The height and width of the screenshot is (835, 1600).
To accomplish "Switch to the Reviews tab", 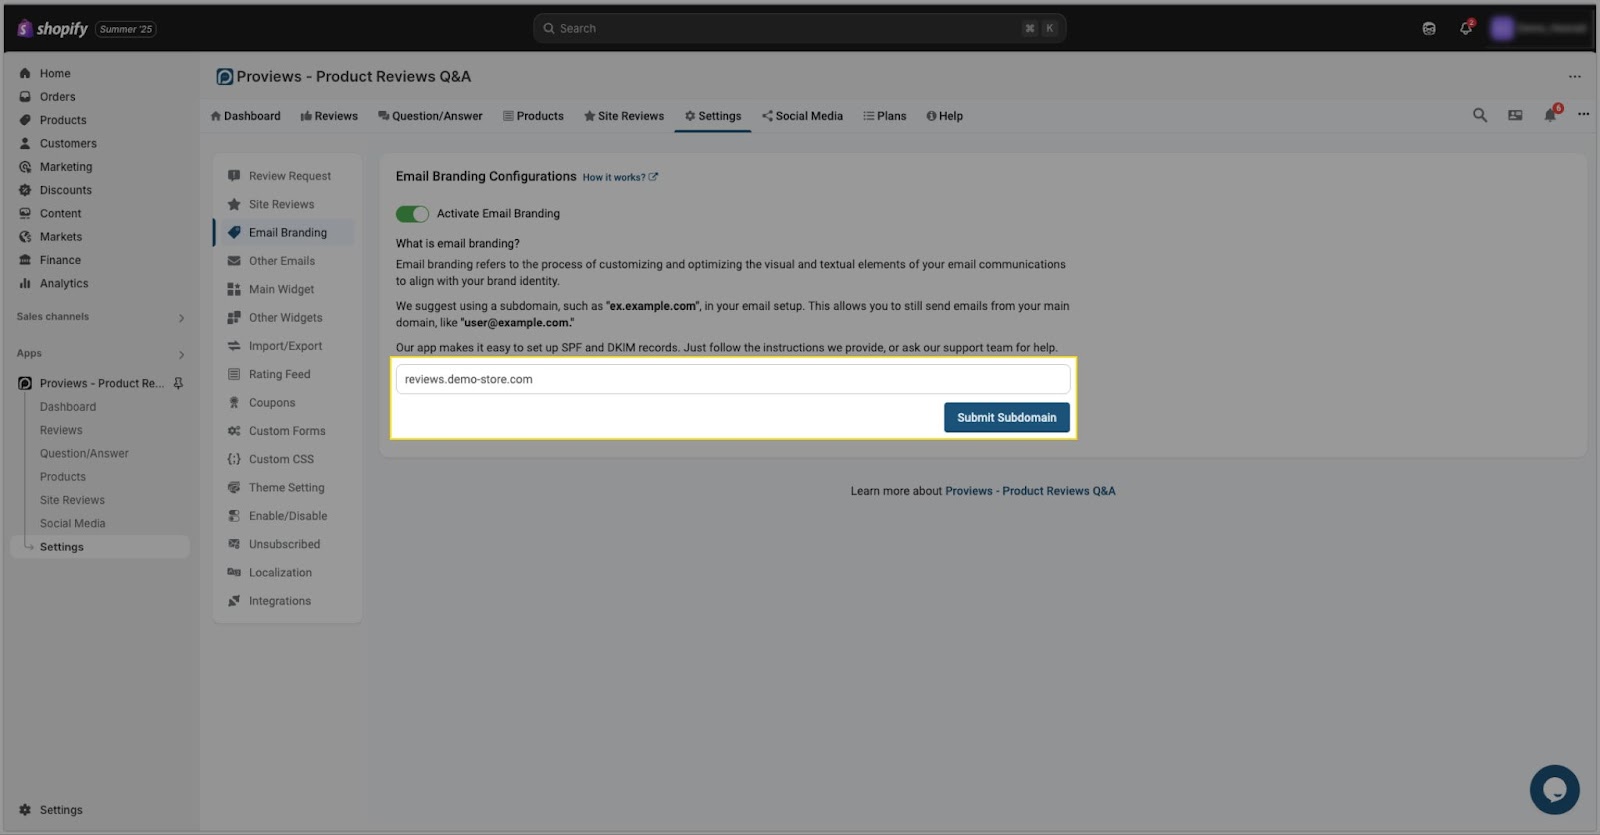I will pyautogui.click(x=329, y=116).
